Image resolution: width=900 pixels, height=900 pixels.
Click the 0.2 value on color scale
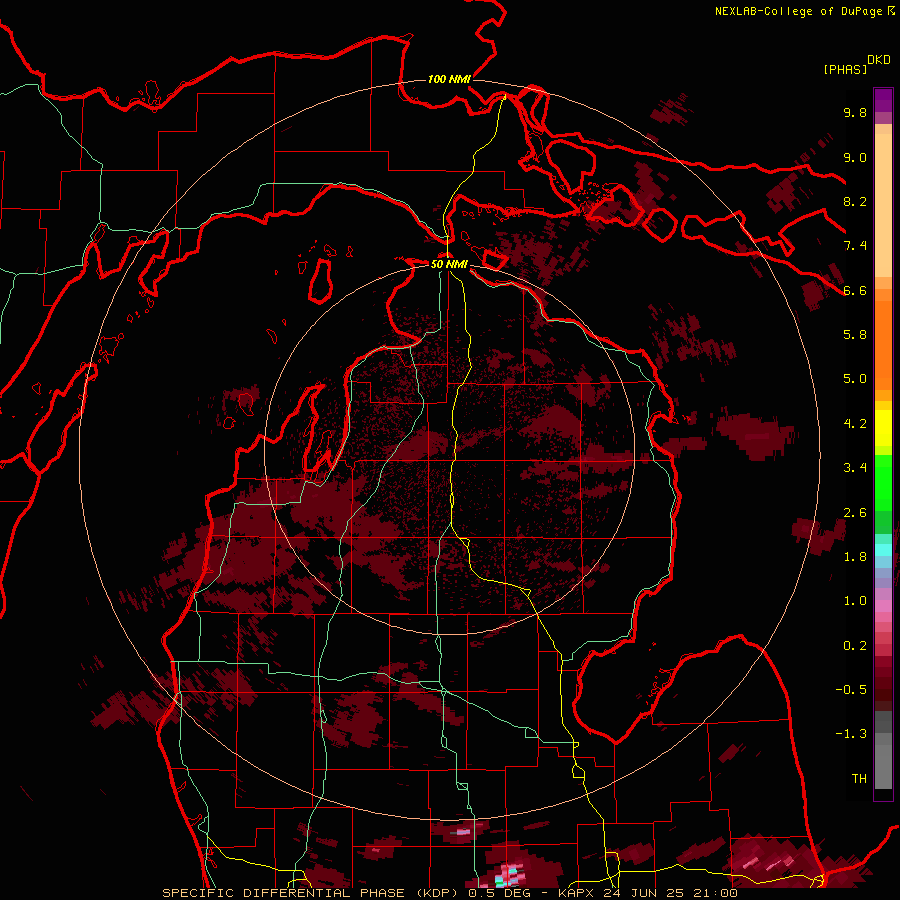(x=855, y=646)
